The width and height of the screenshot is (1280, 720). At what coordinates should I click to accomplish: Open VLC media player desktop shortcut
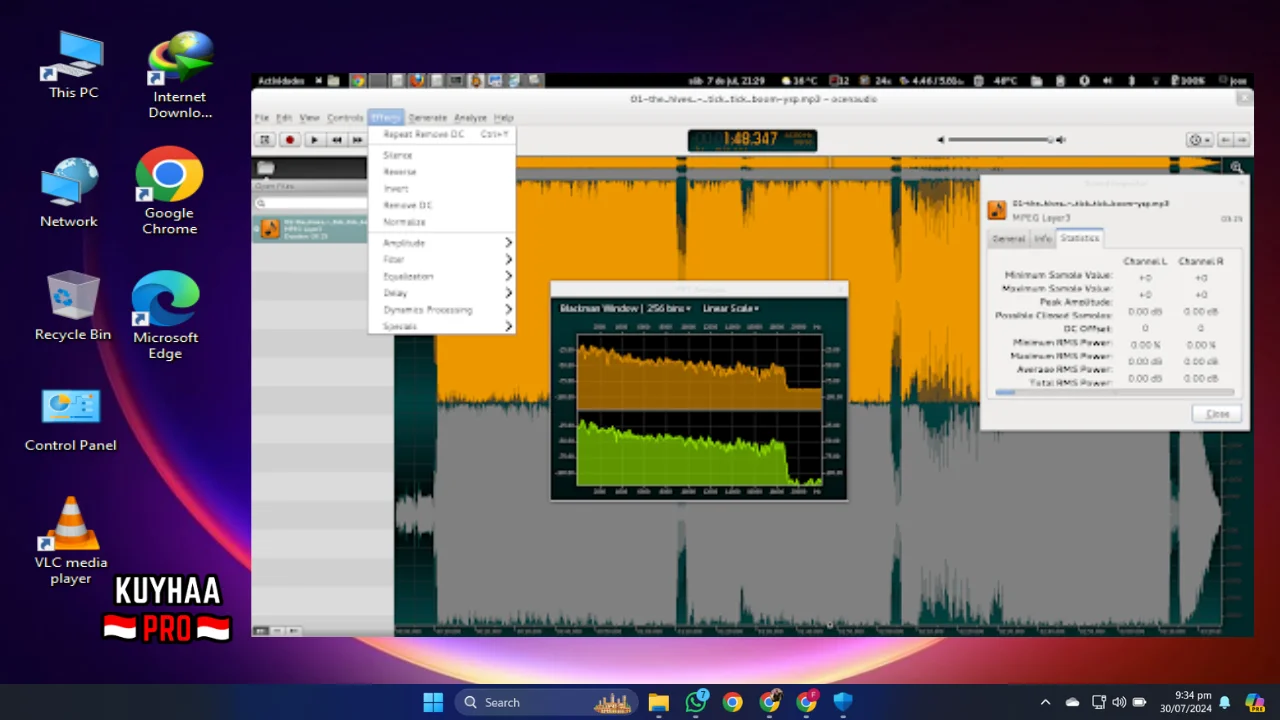tap(71, 540)
